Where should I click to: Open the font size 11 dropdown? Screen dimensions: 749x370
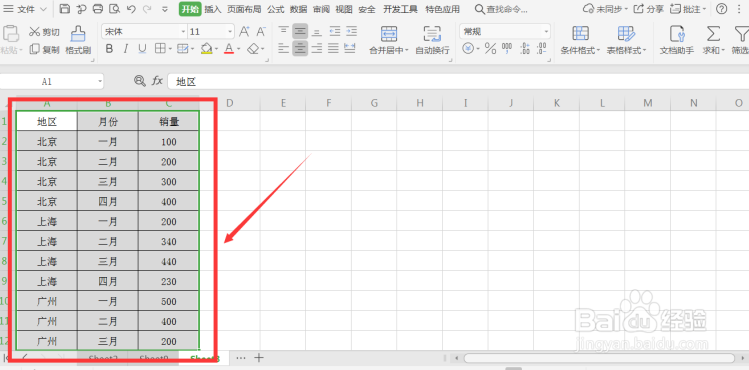click(230, 32)
